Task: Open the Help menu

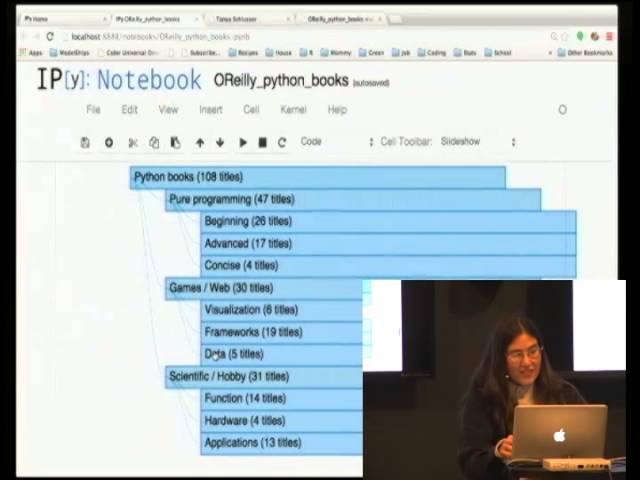Action: coord(337,110)
